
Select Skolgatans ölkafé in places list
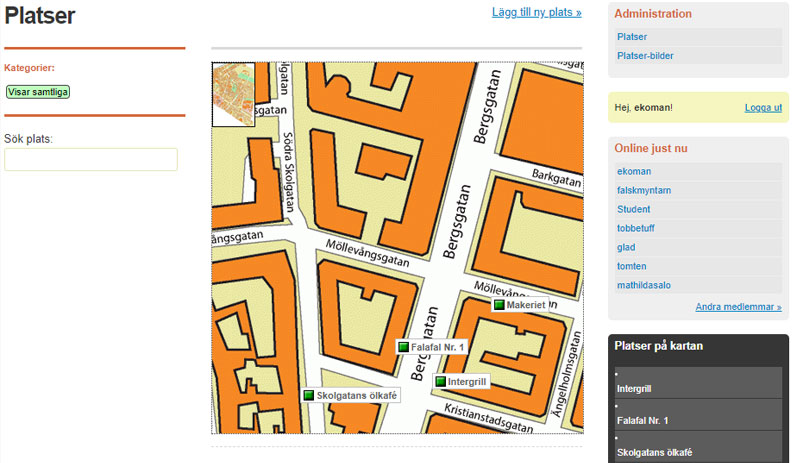click(x=653, y=453)
